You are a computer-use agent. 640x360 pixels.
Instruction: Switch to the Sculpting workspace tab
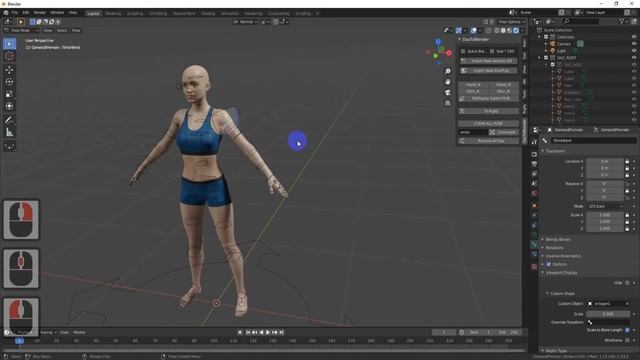pyautogui.click(x=135, y=13)
